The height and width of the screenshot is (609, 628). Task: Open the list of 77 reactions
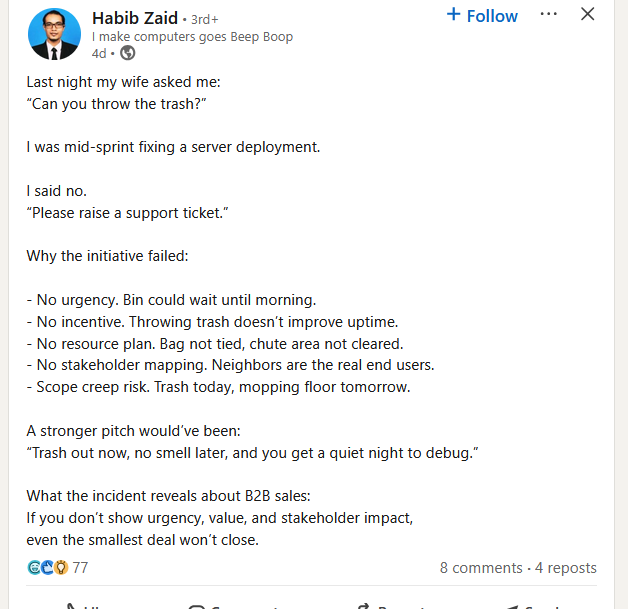click(x=80, y=568)
